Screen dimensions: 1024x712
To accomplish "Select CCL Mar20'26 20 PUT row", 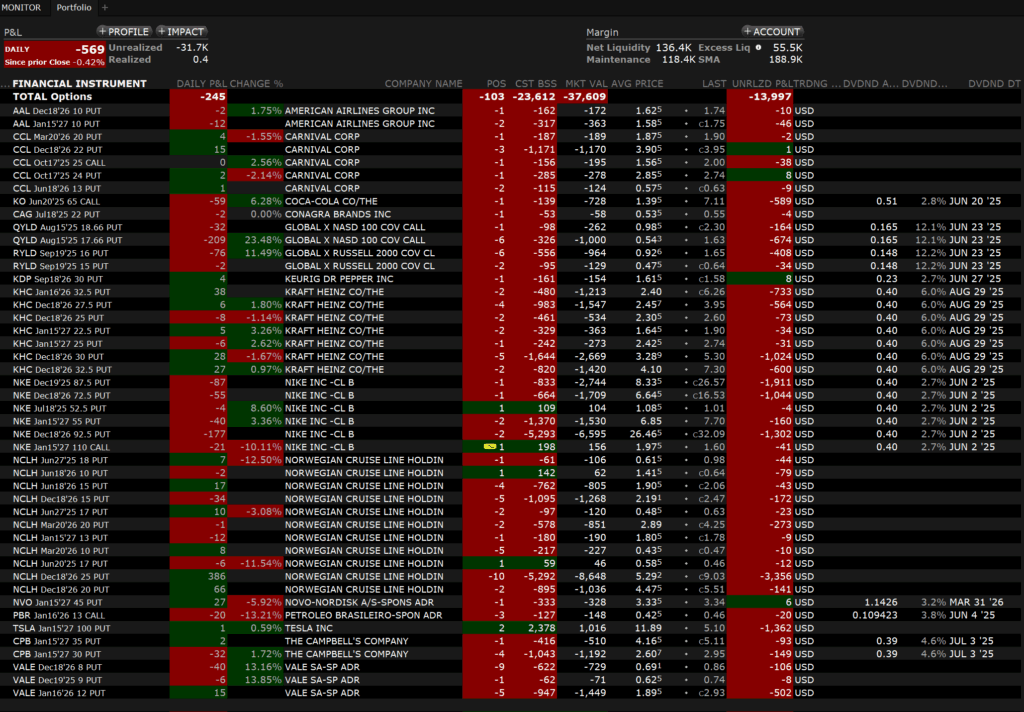I will [x=511, y=137].
